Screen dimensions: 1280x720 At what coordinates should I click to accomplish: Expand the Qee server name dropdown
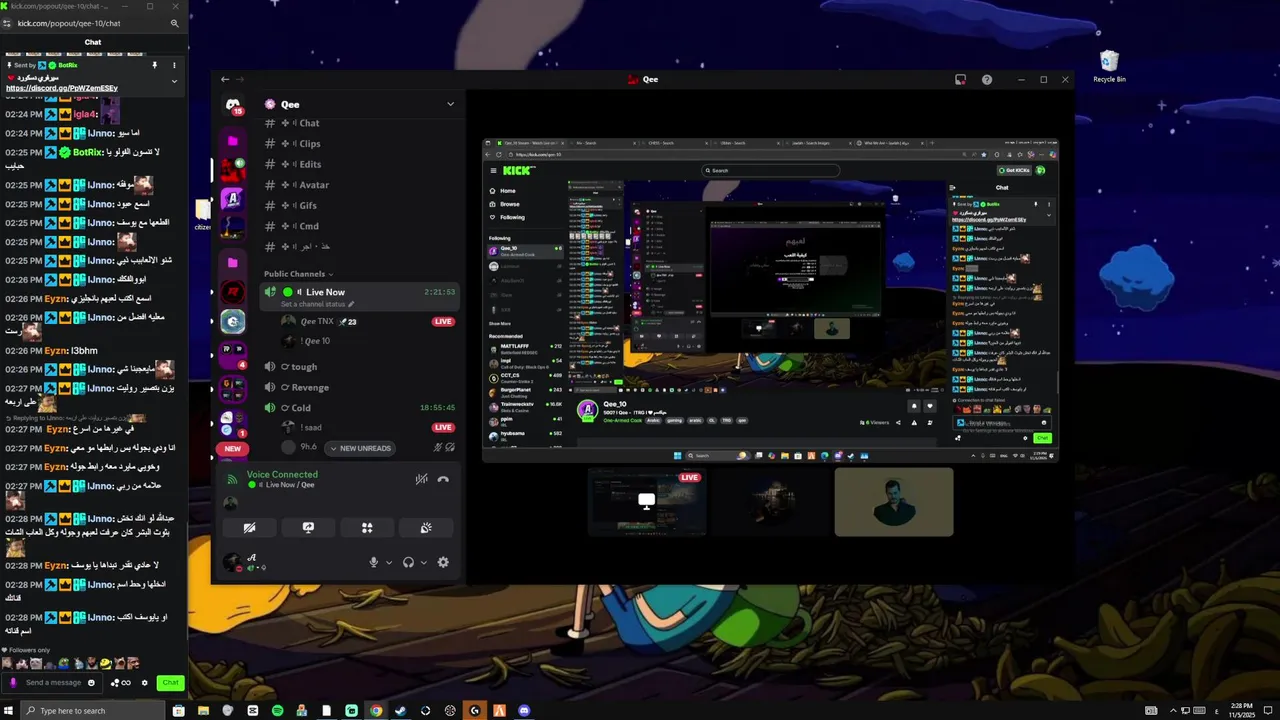pyautogui.click(x=450, y=104)
